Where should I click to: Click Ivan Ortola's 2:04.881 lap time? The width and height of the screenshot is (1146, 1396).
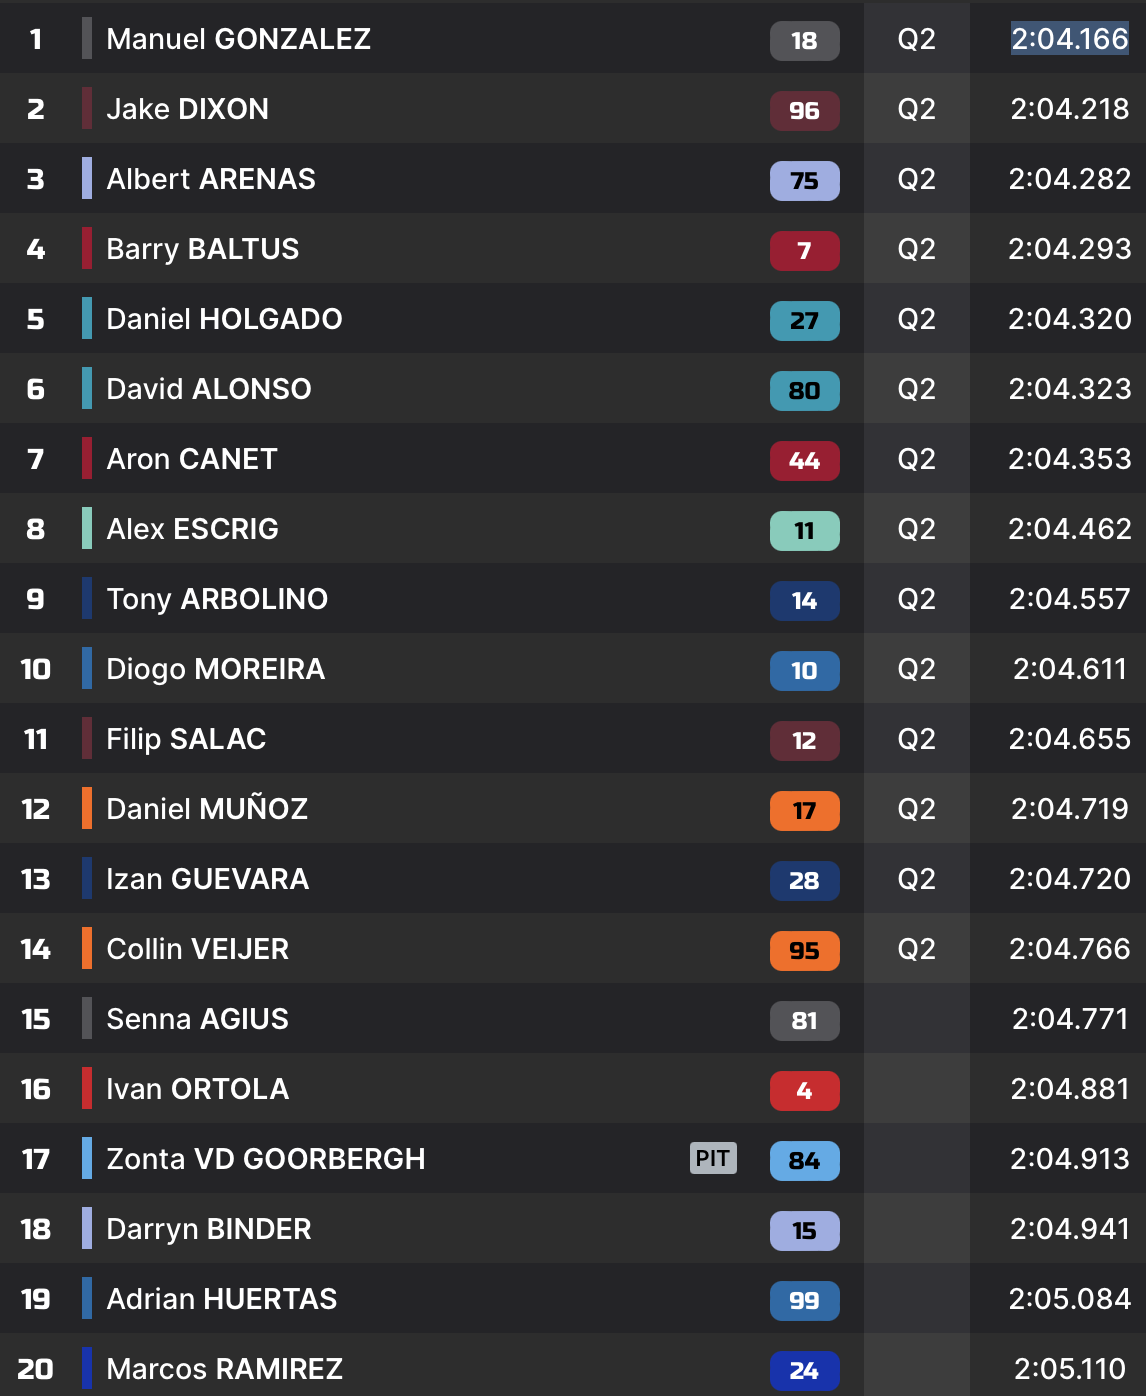tap(1069, 1089)
